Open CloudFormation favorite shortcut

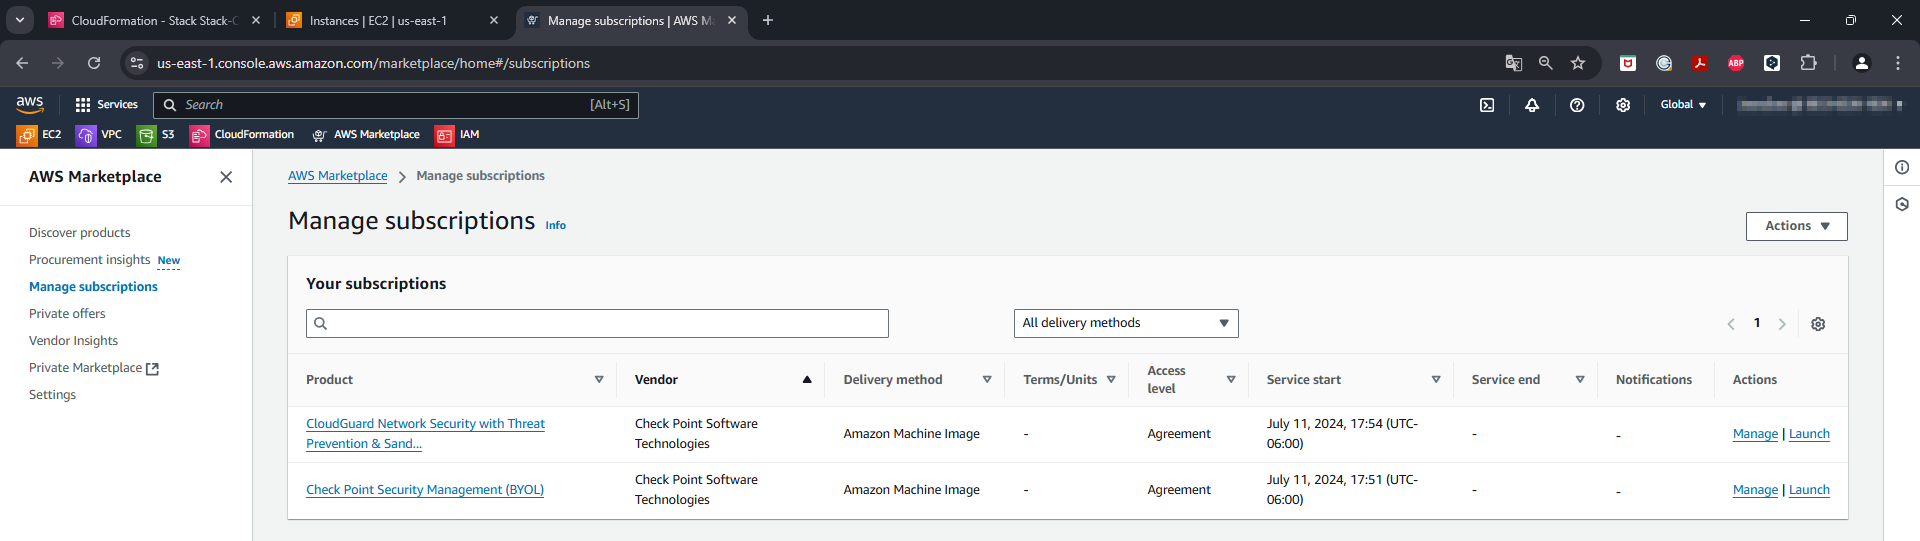tap(242, 134)
